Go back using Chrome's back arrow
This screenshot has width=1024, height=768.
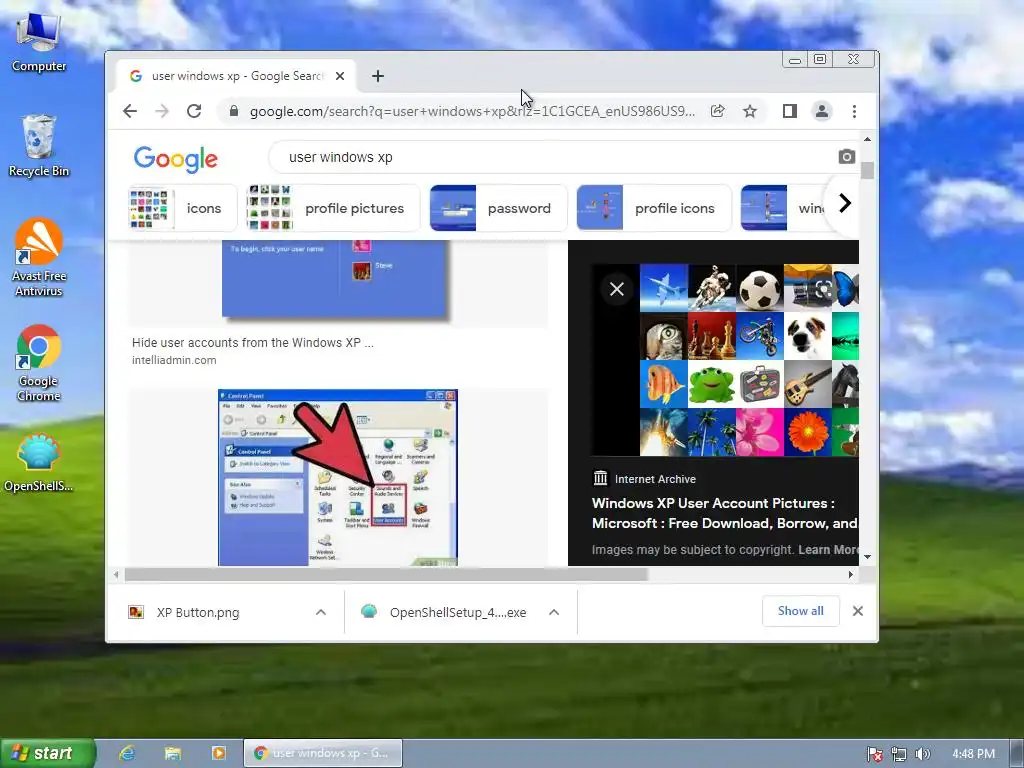[130, 111]
